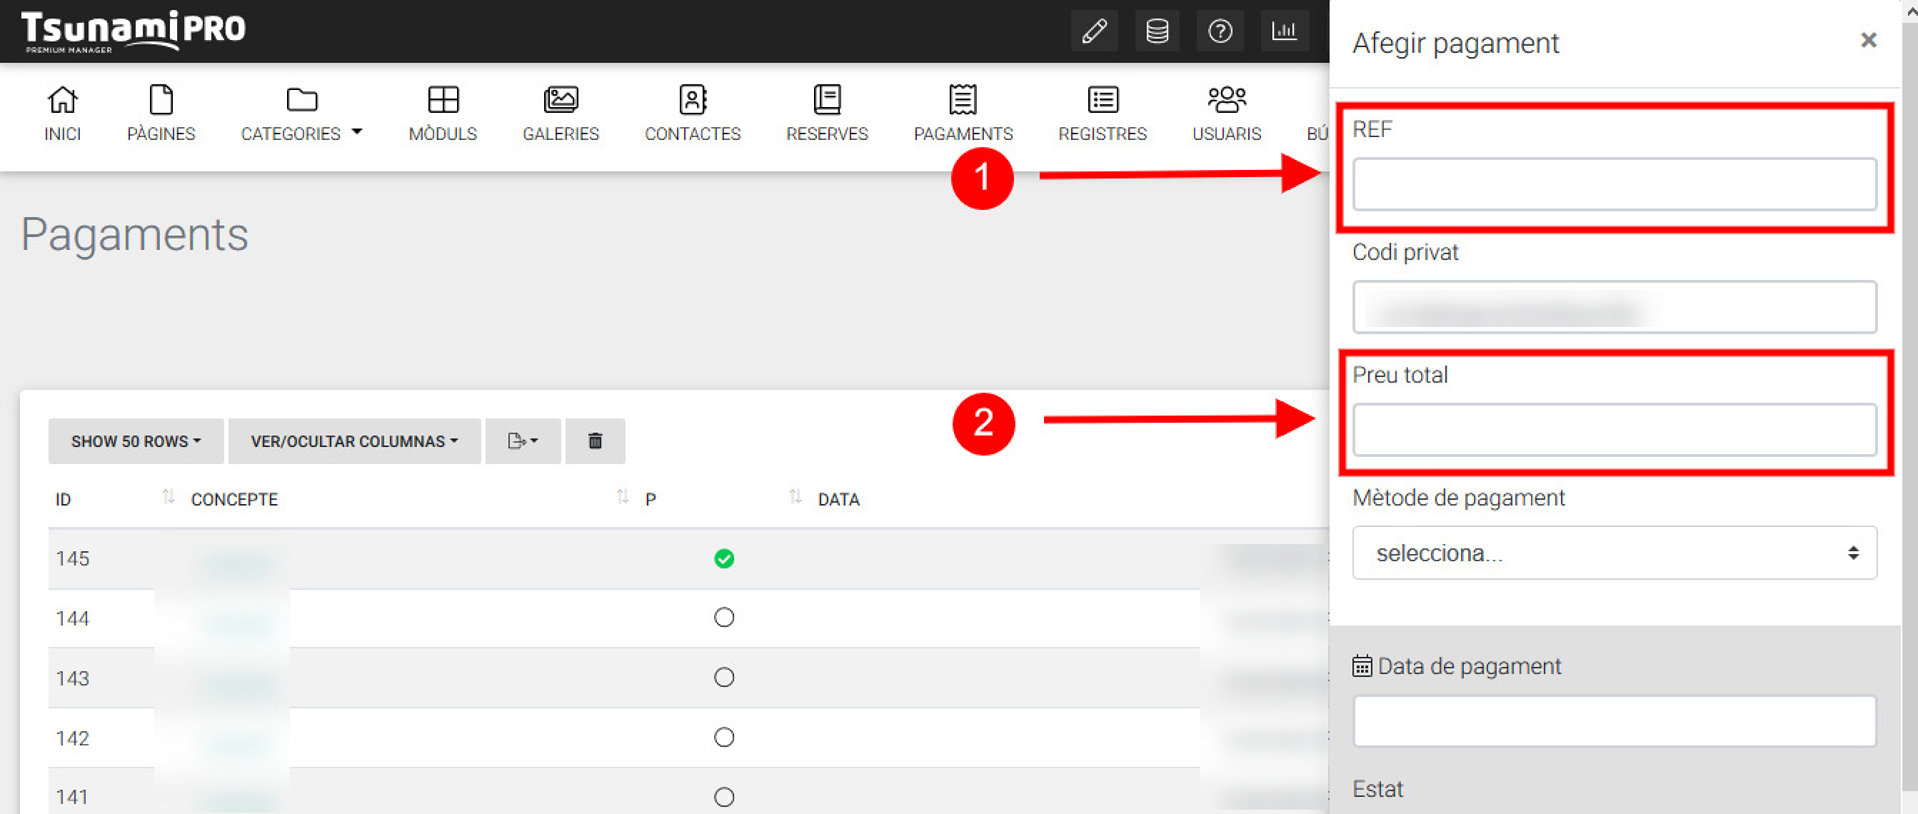Open the statistics chart icon
This screenshot has width=1918, height=814.
coord(1284,31)
